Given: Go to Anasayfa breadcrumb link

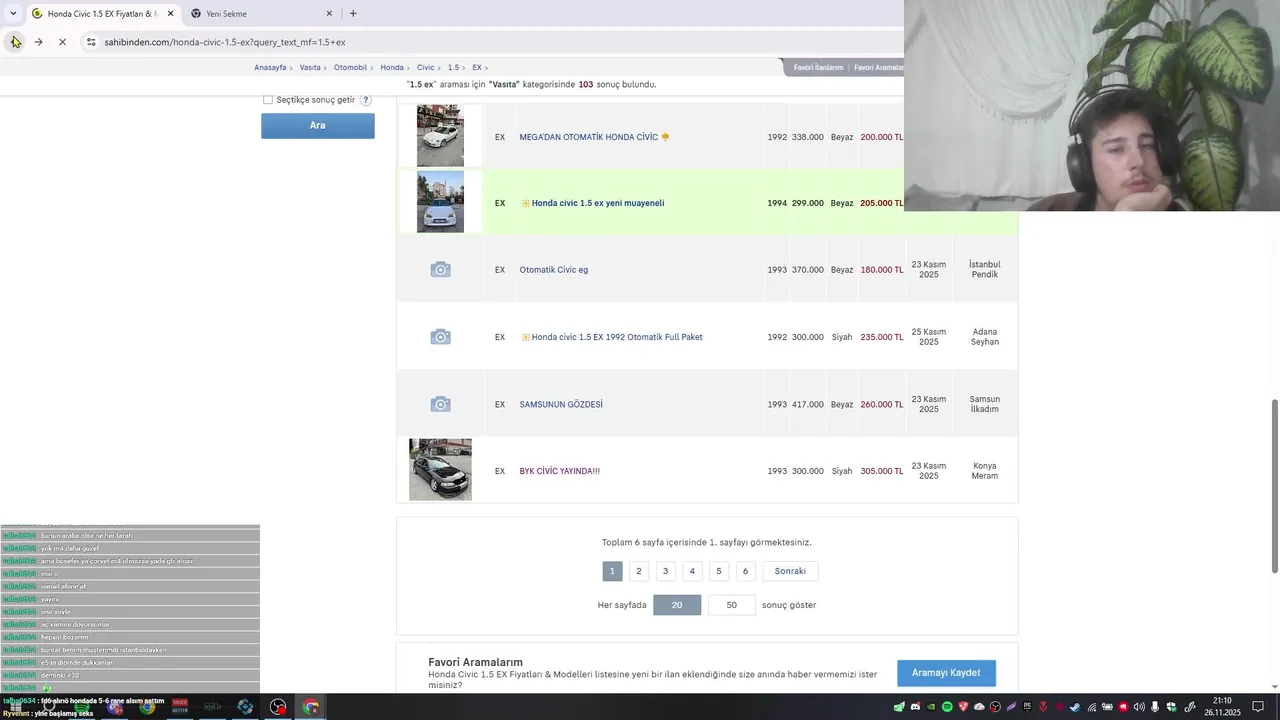Looking at the screenshot, I should tap(270, 67).
